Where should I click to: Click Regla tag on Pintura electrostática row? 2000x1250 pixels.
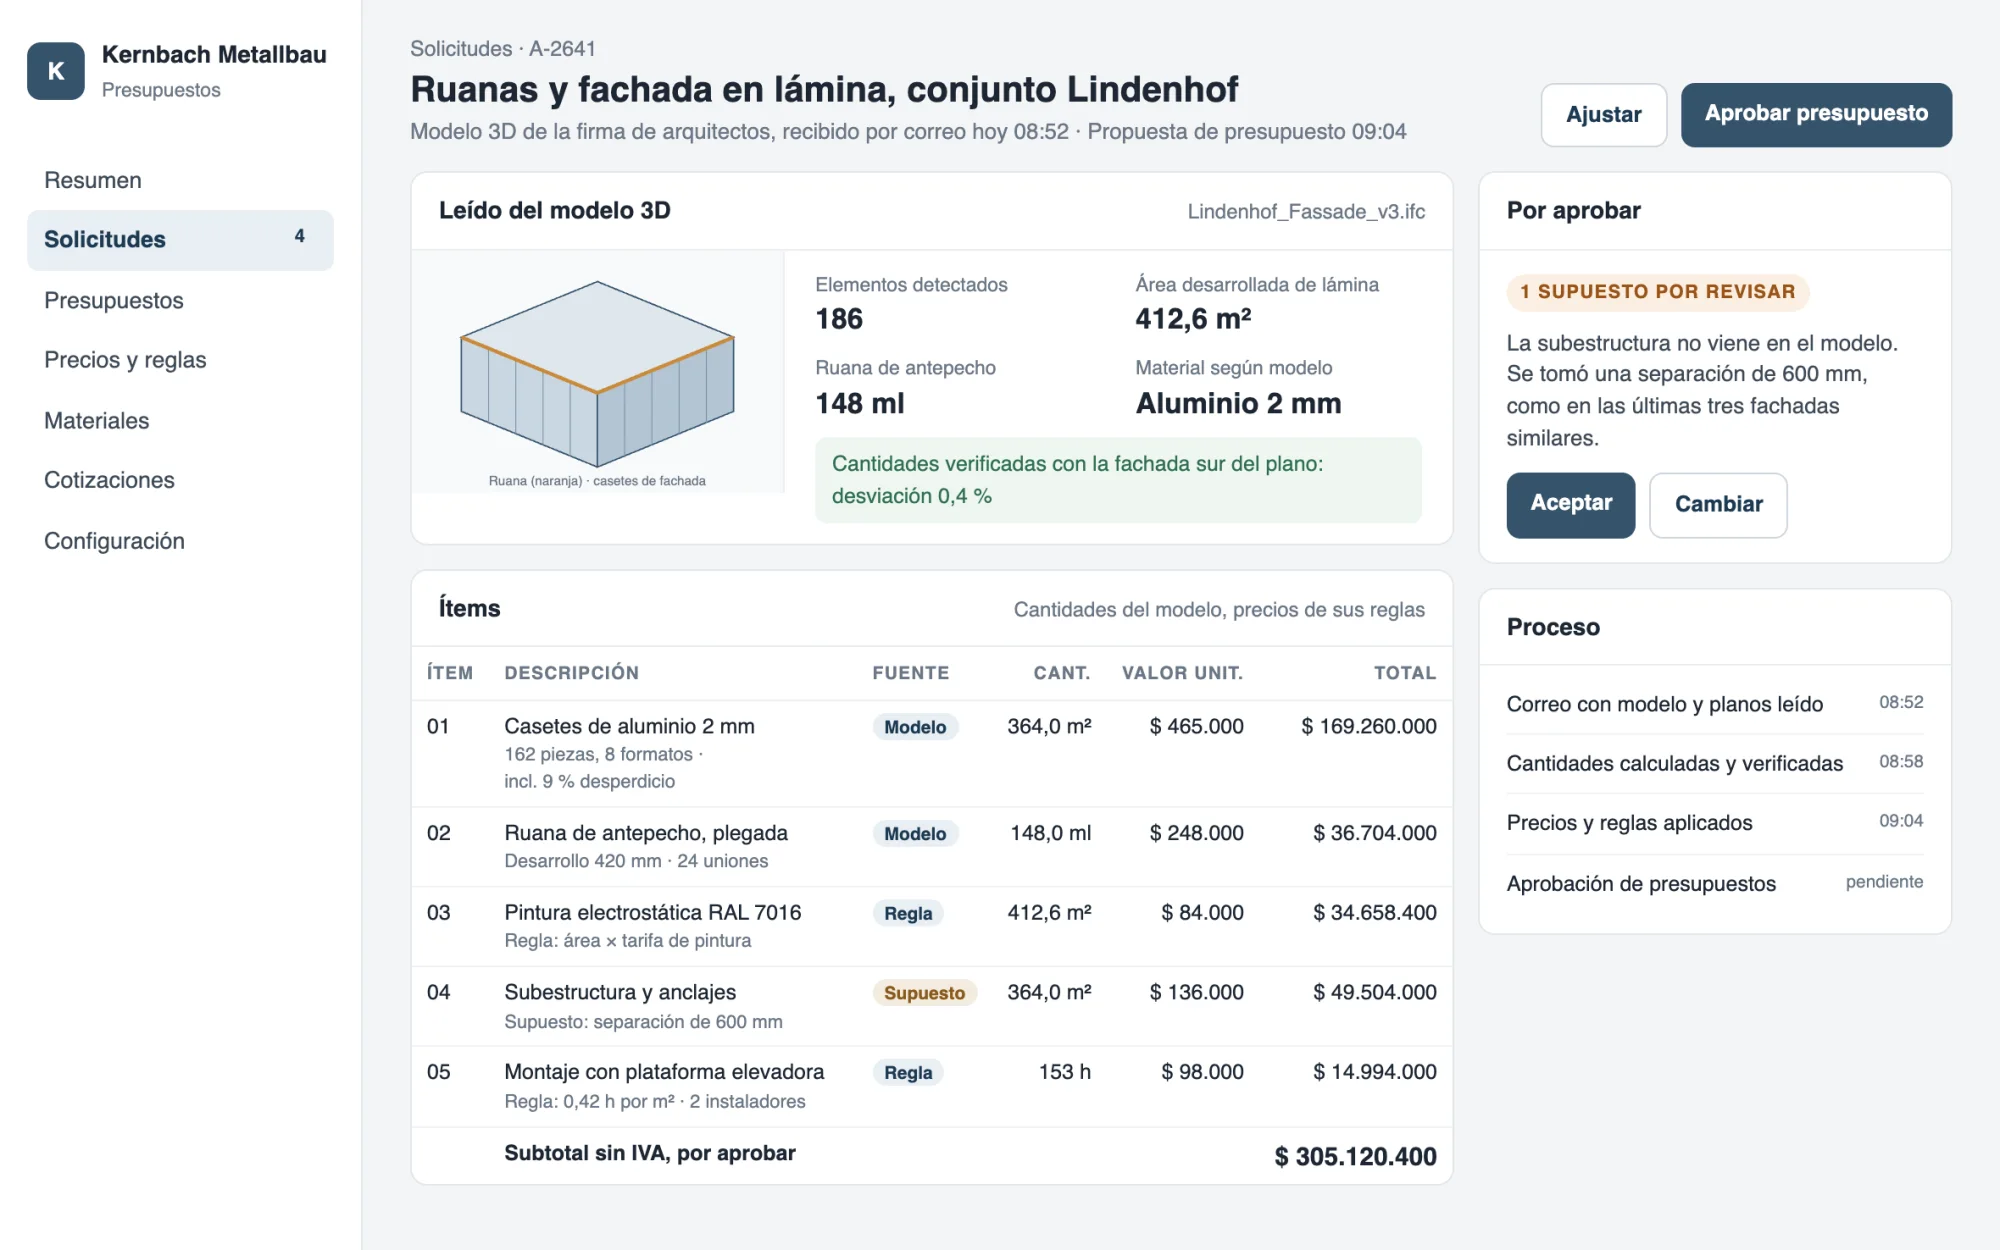(908, 913)
